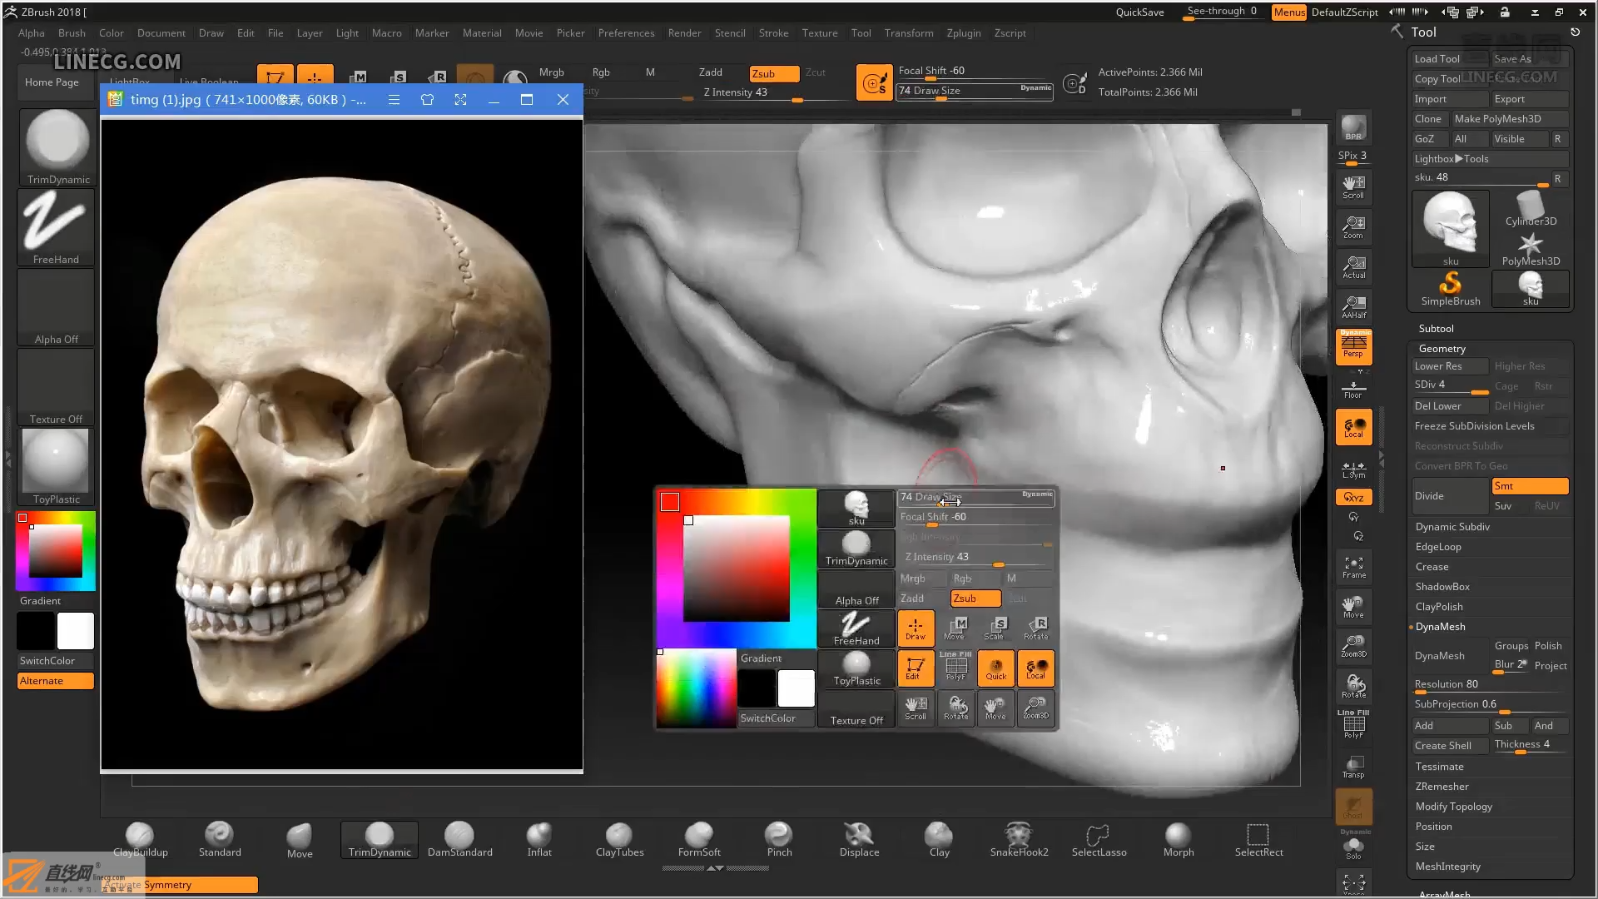Screen dimensions: 1598x899
Task: Collapse the Geometry section
Action: [1442, 348]
